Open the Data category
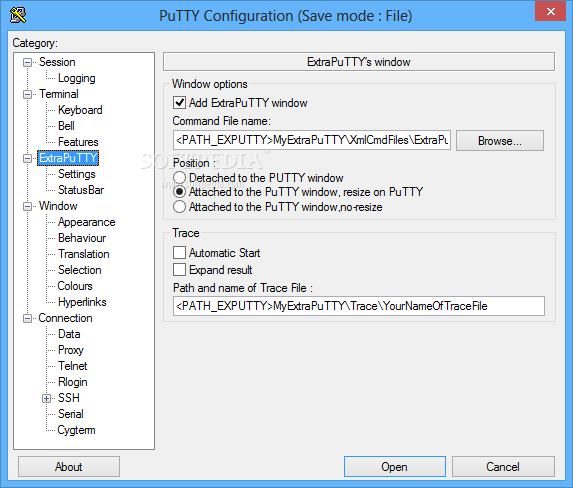 pyautogui.click(x=69, y=334)
